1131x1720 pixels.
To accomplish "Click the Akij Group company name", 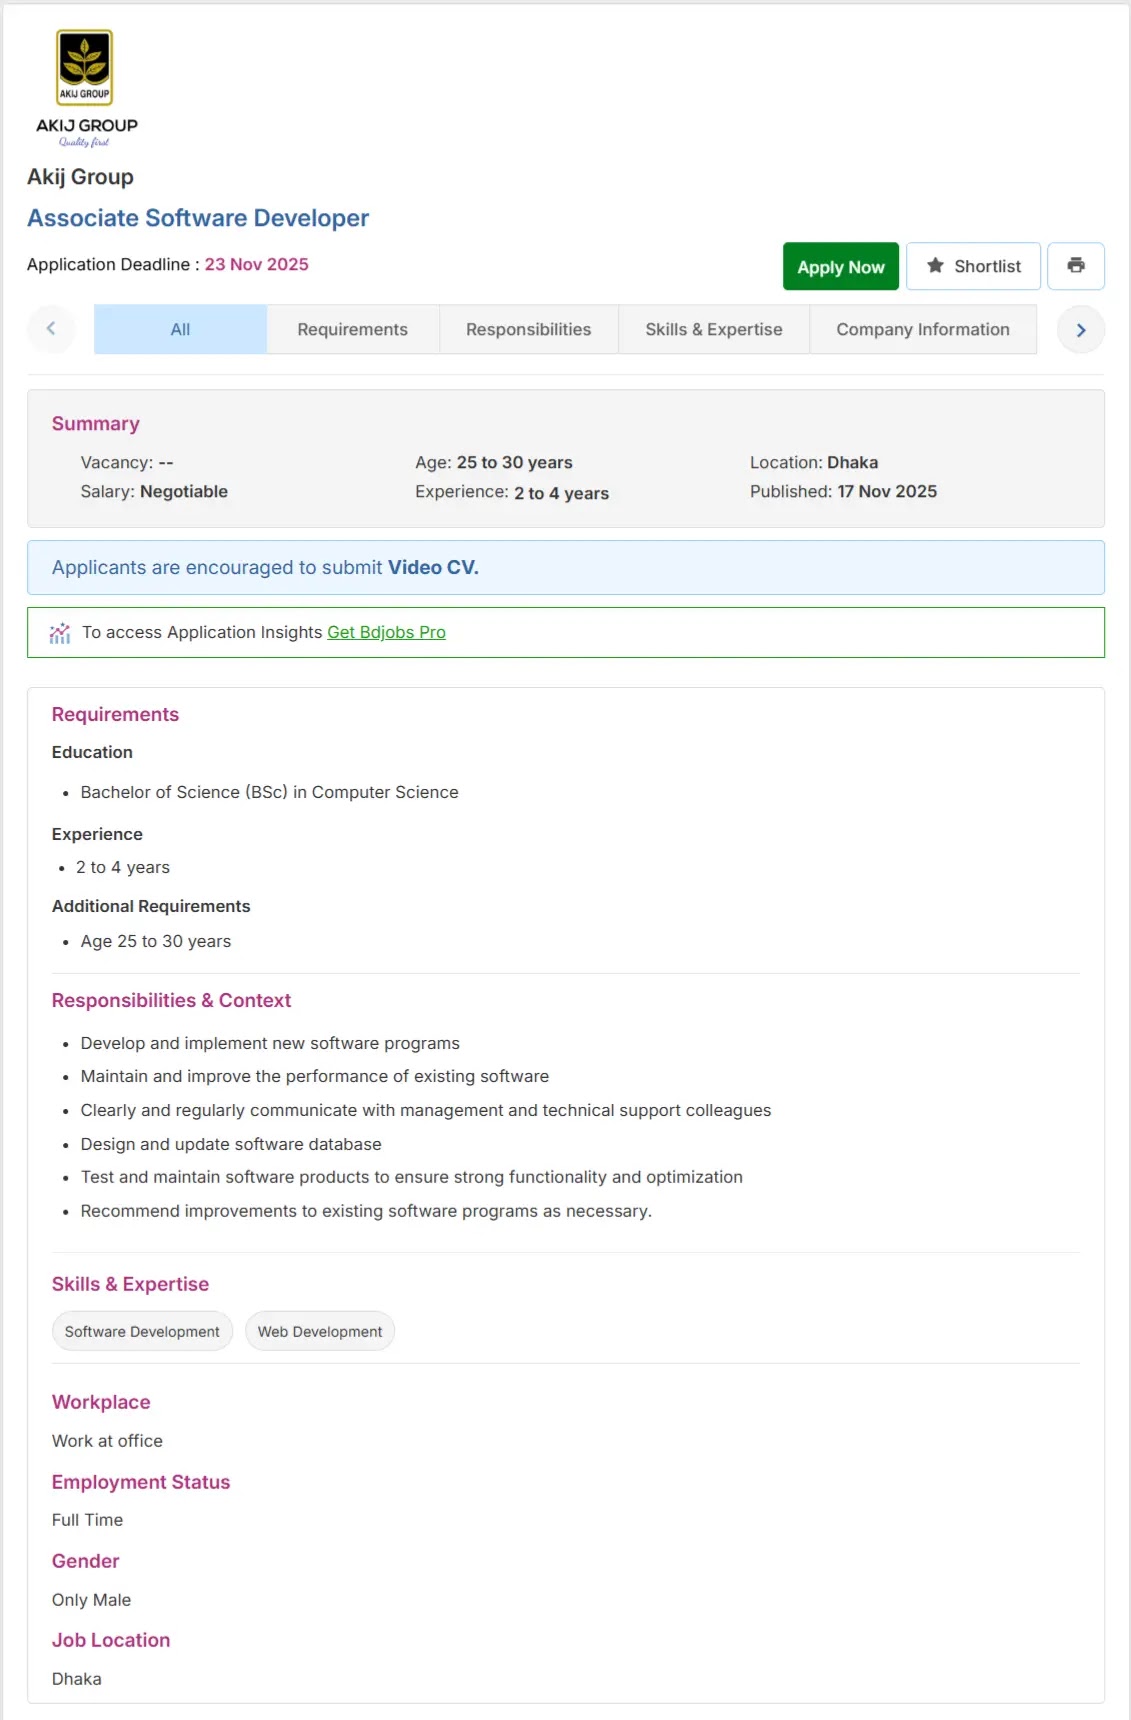I will click(80, 177).
